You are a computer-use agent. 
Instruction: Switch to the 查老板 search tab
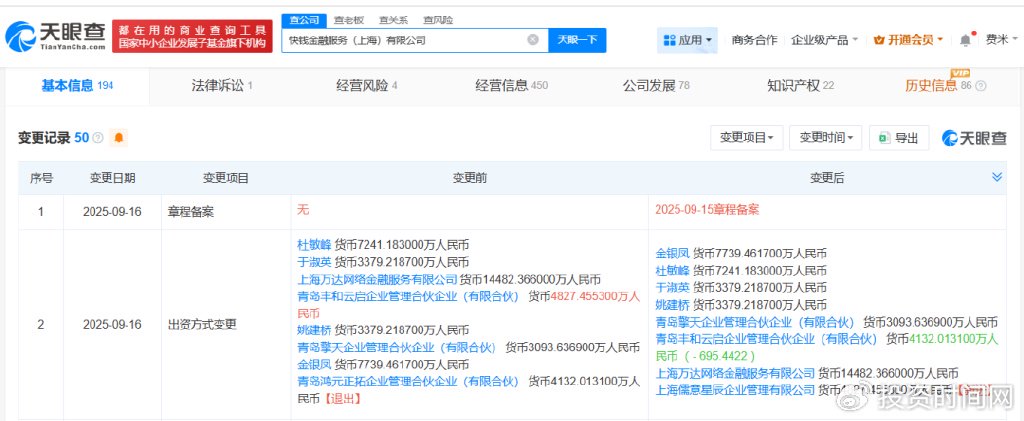[349, 20]
